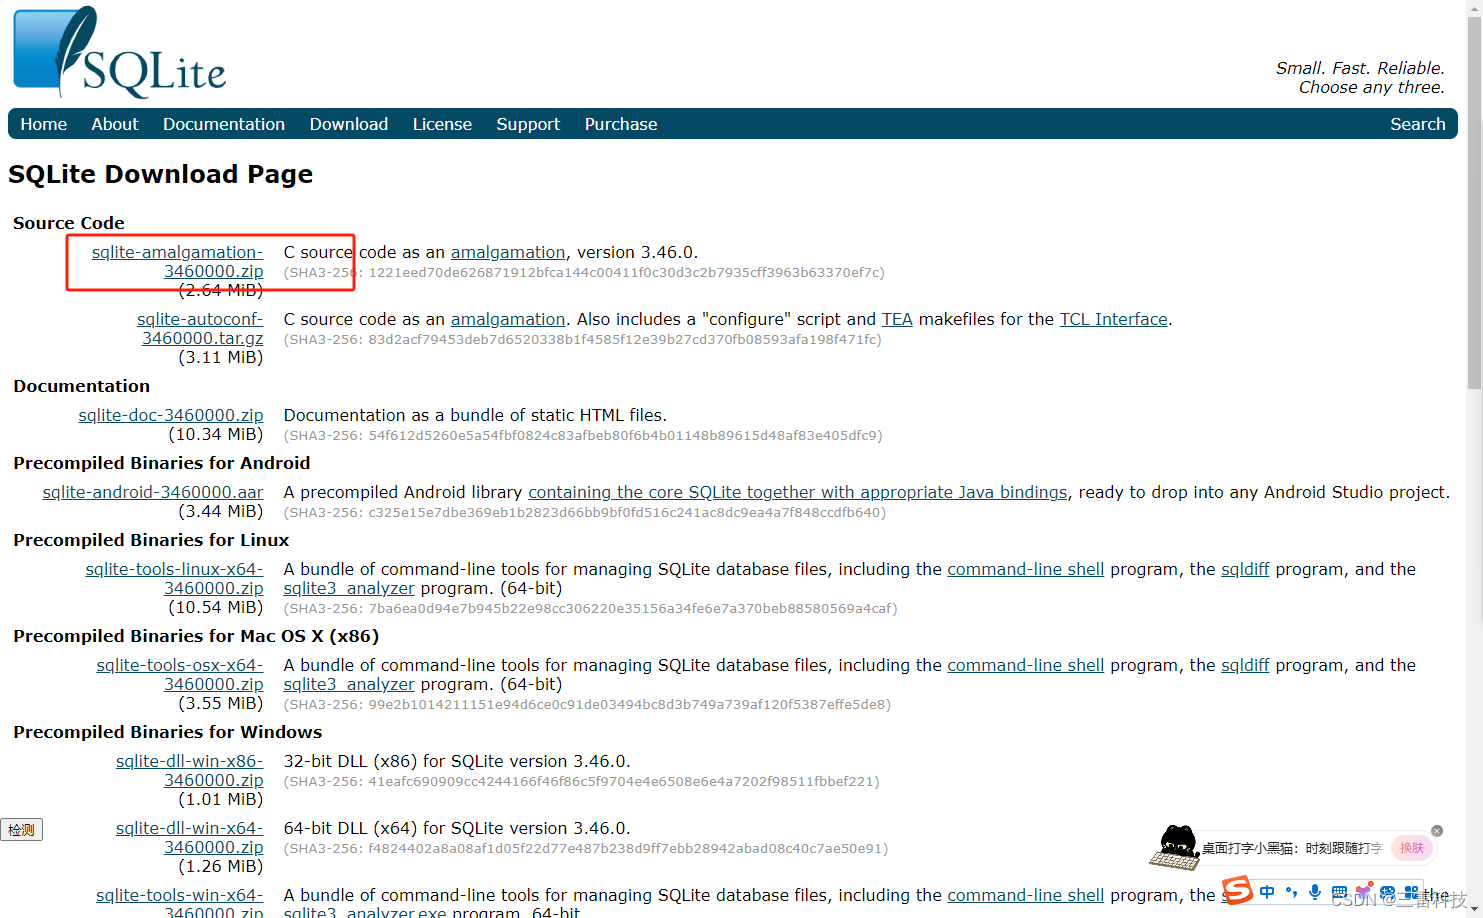Click the scrollbar down arrow
Viewport: 1483px width, 918px height.
coord(1474,910)
